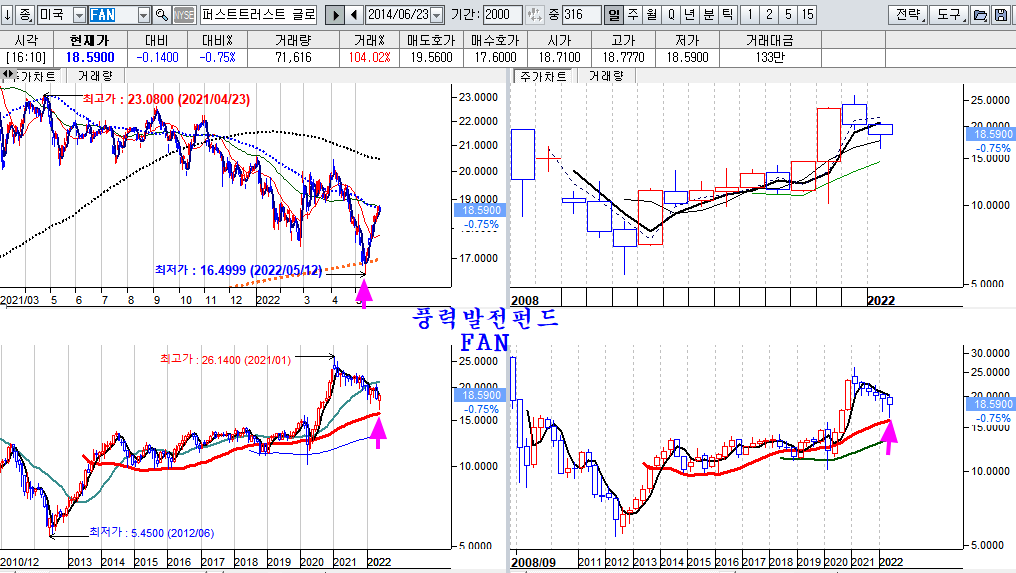Click the 15-minute interval button
Viewport: 1016px width, 573px height.
tap(806, 15)
